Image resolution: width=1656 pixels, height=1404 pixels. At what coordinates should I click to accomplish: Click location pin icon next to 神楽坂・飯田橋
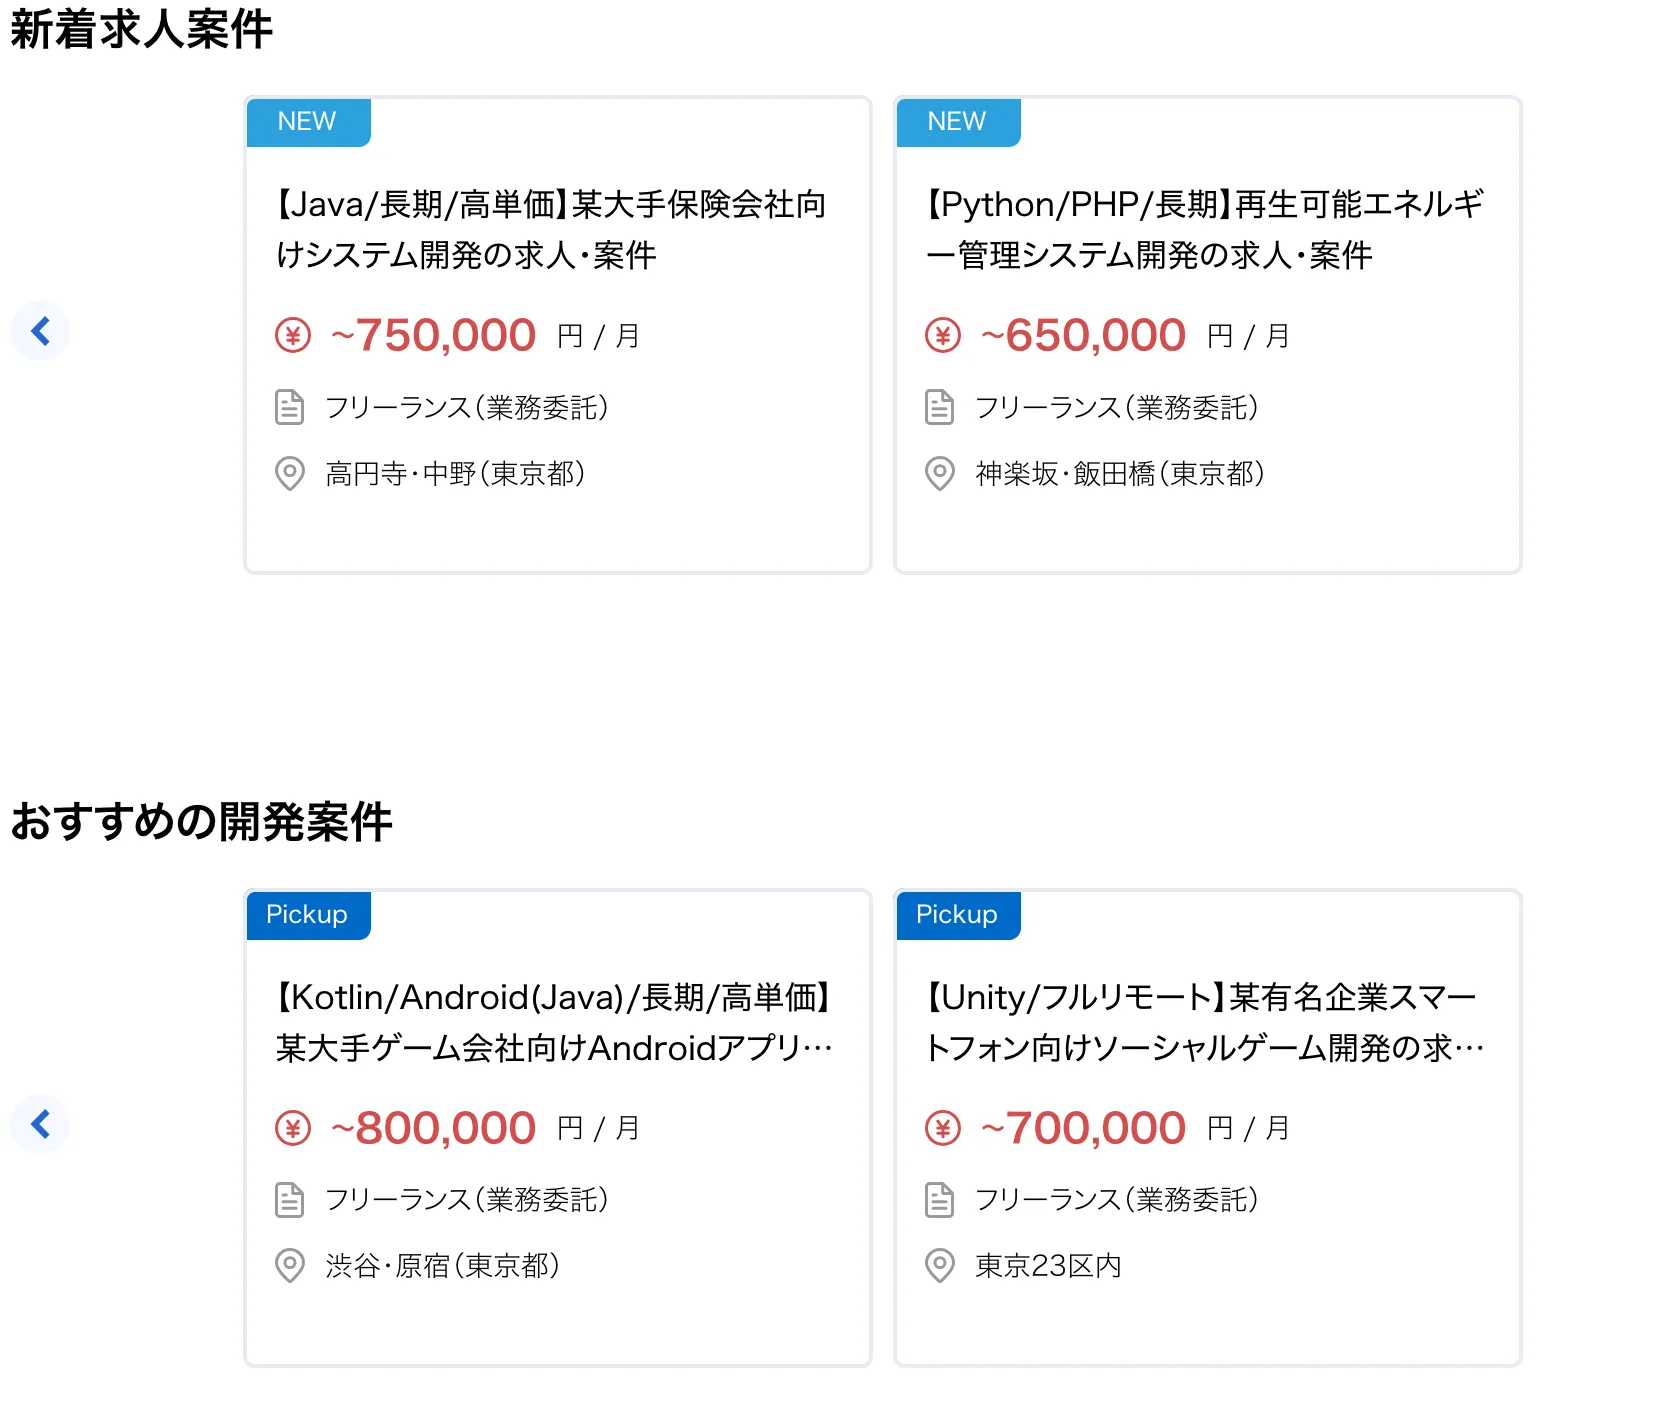coord(940,473)
